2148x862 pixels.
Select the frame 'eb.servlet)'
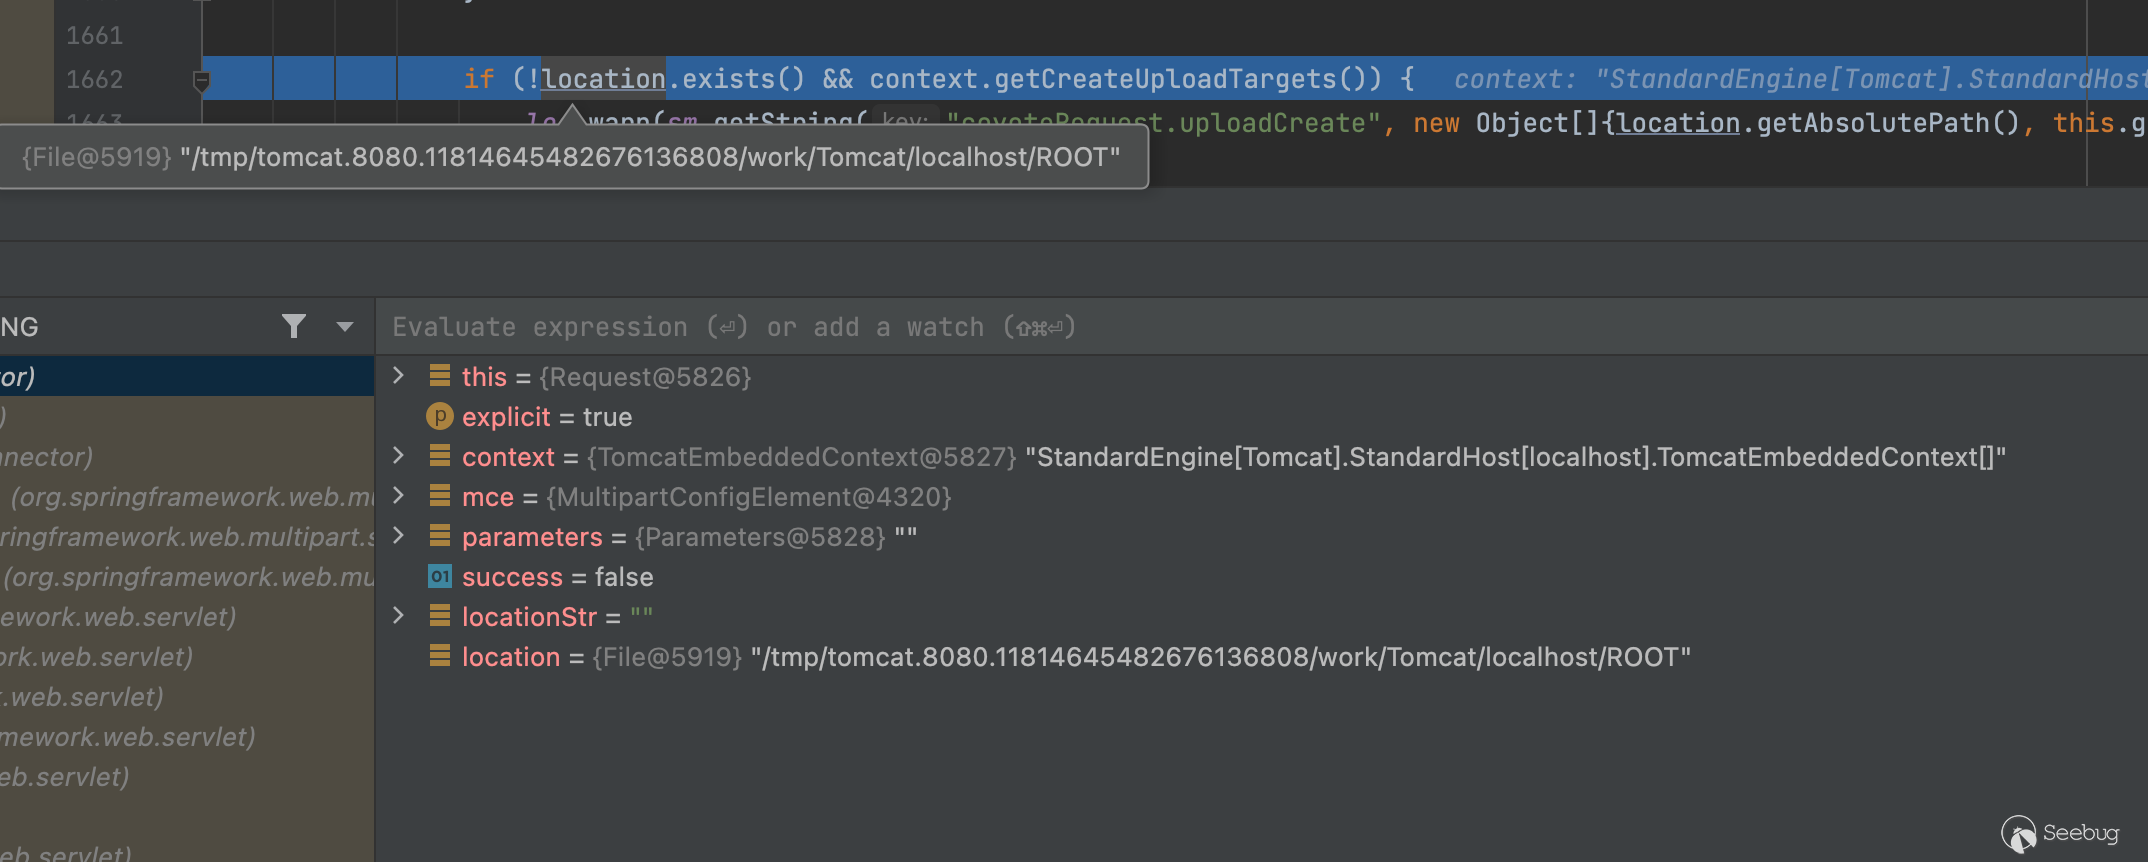(x=187, y=777)
